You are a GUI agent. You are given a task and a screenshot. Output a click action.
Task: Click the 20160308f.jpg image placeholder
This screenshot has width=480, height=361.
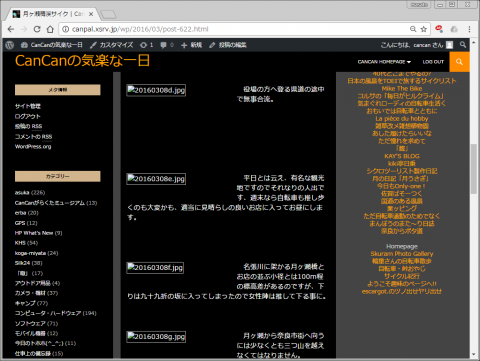coord(155,268)
